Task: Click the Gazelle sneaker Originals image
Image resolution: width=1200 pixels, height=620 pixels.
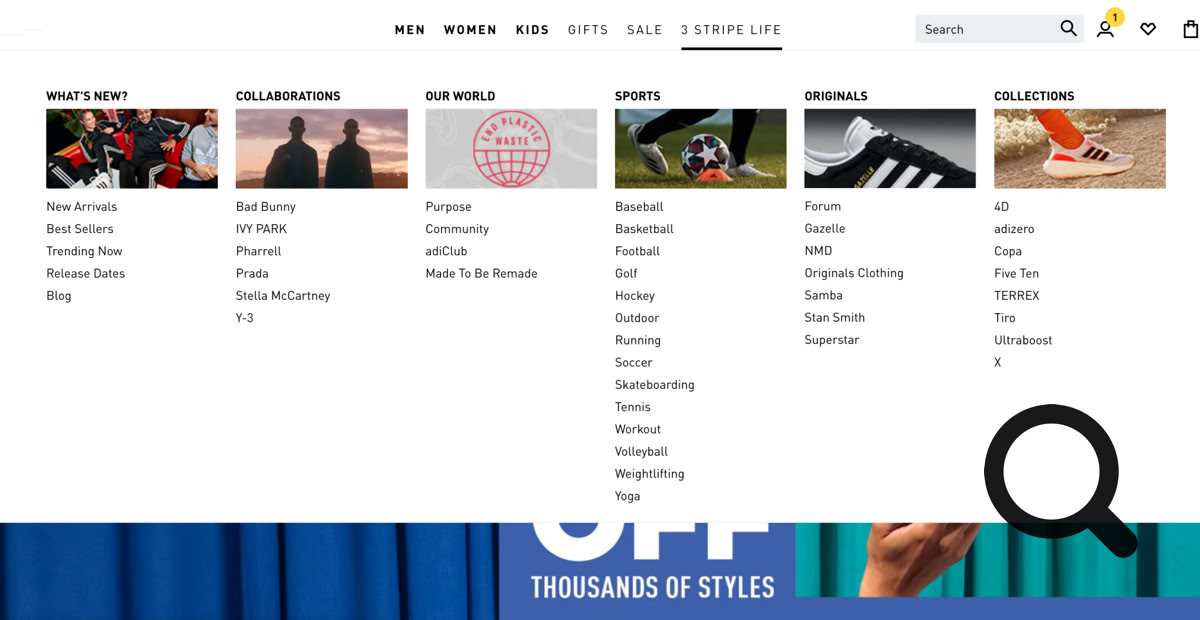Action: 889,149
